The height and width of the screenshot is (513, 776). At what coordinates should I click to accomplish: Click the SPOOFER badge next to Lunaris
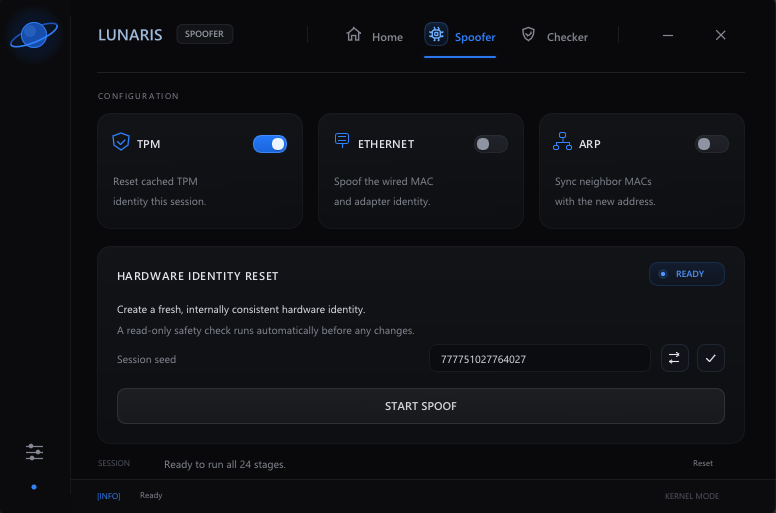click(204, 34)
